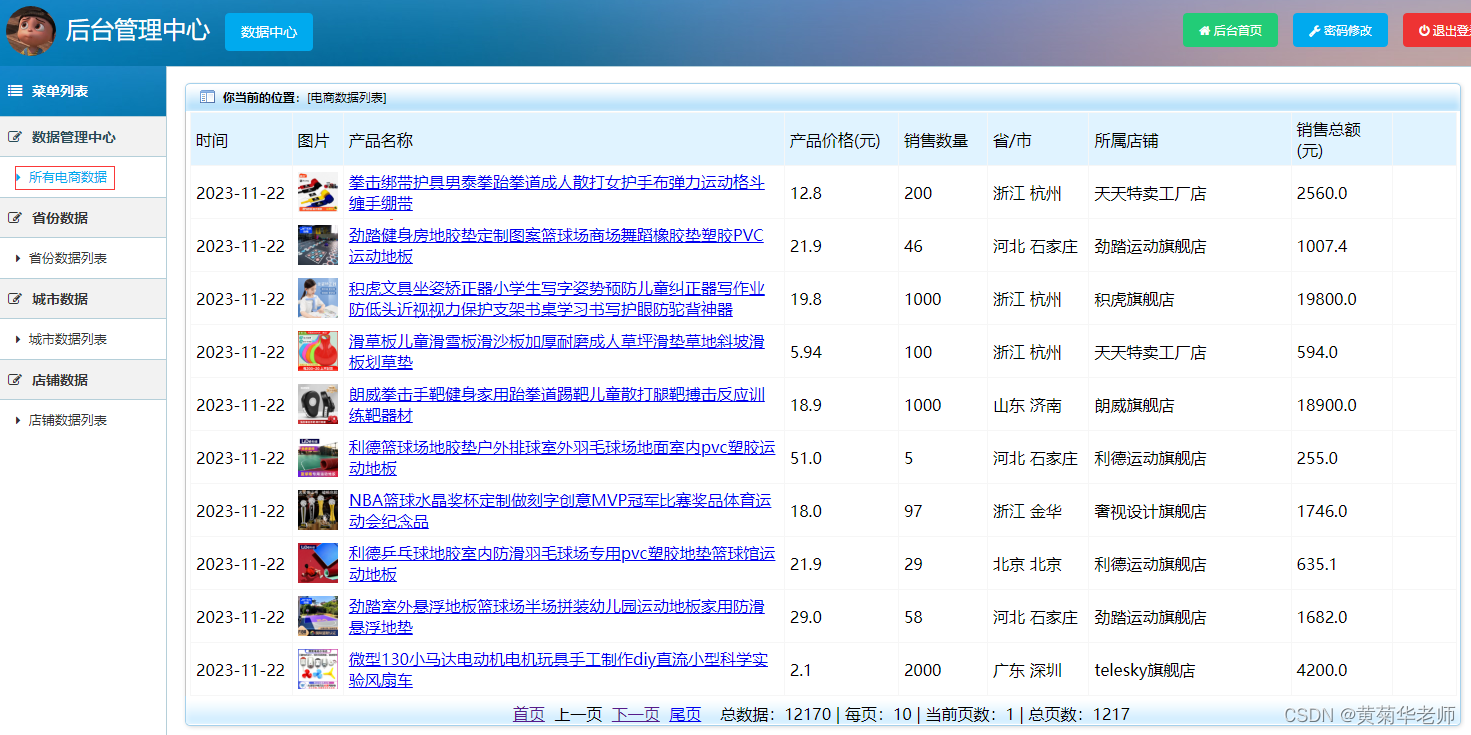Click the red 退出登录 button
This screenshot has height=735, width=1471.
1437,30
